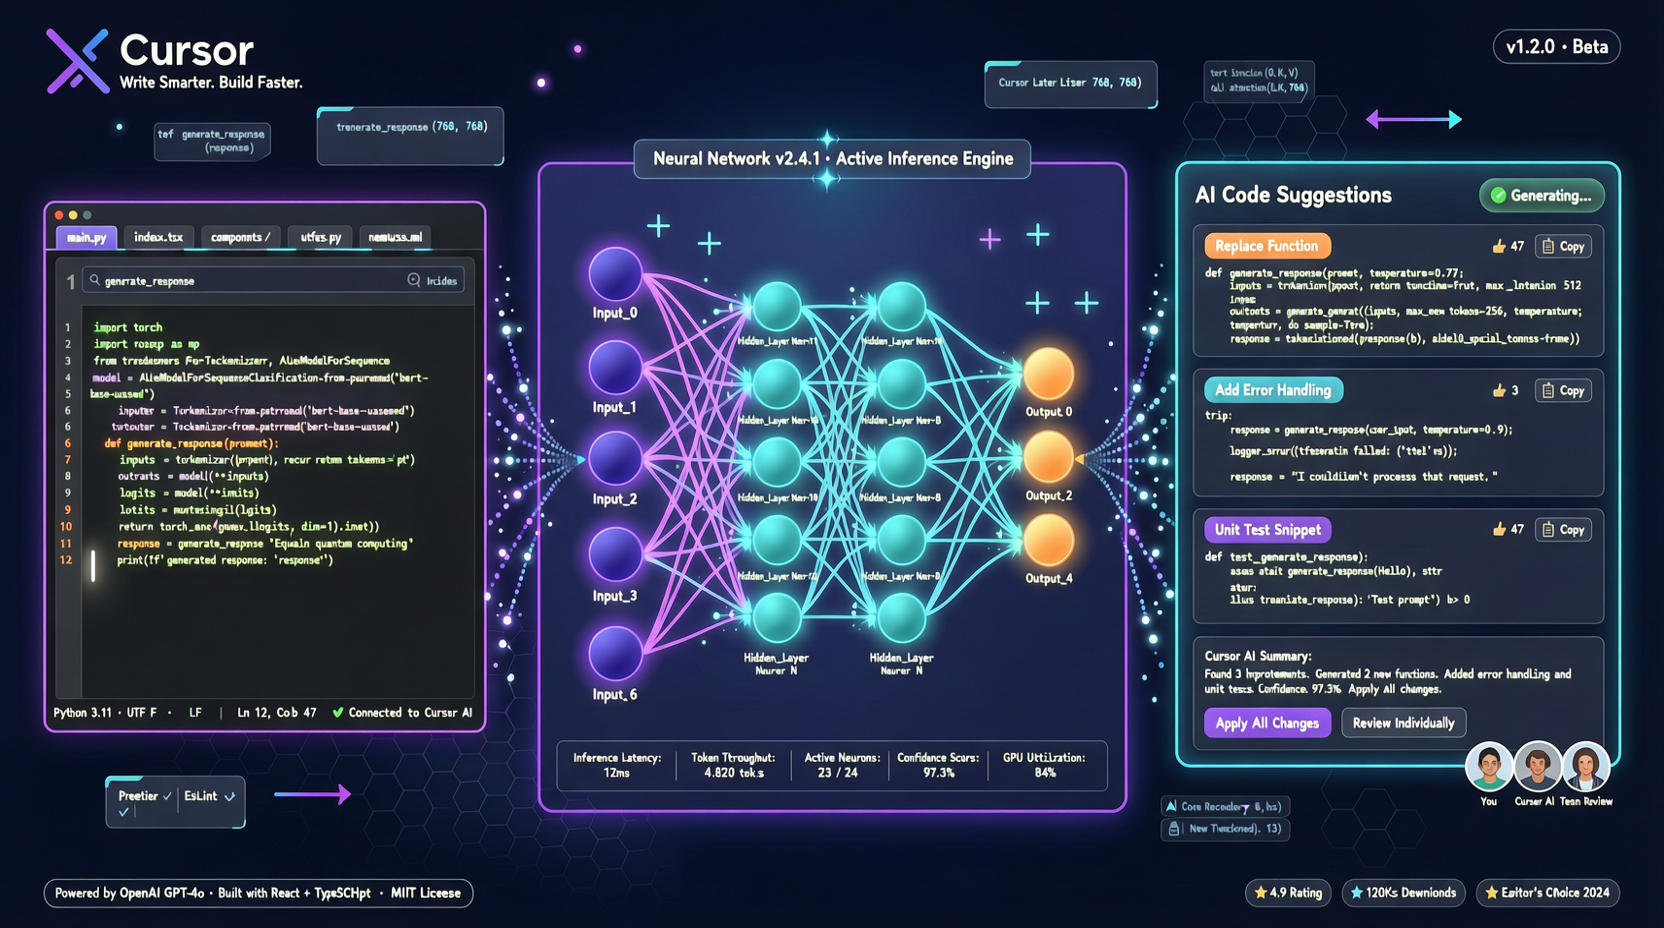Click the Irides button in the search bar
This screenshot has height=928, width=1664.
433,281
